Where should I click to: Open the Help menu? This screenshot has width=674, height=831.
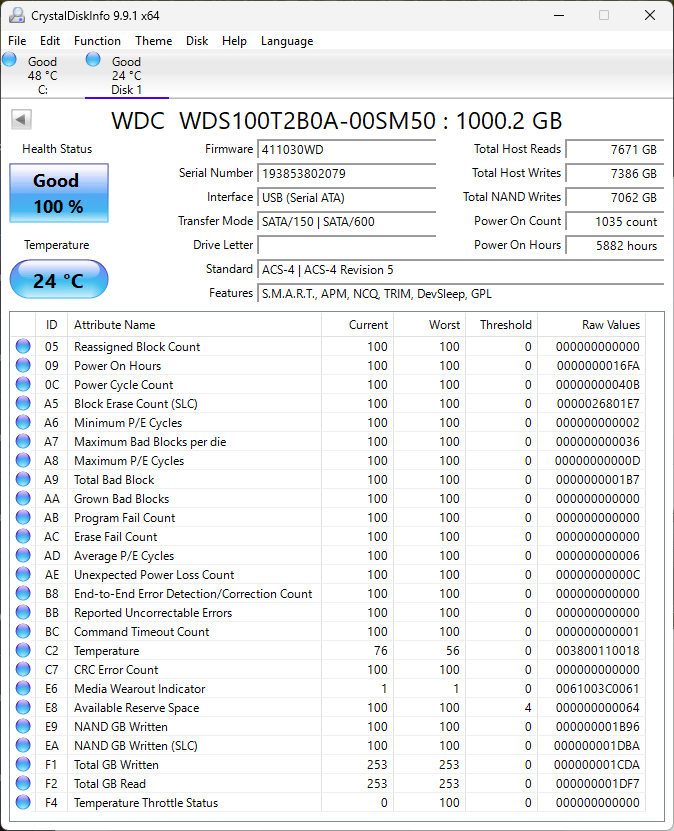(x=234, y=41)
